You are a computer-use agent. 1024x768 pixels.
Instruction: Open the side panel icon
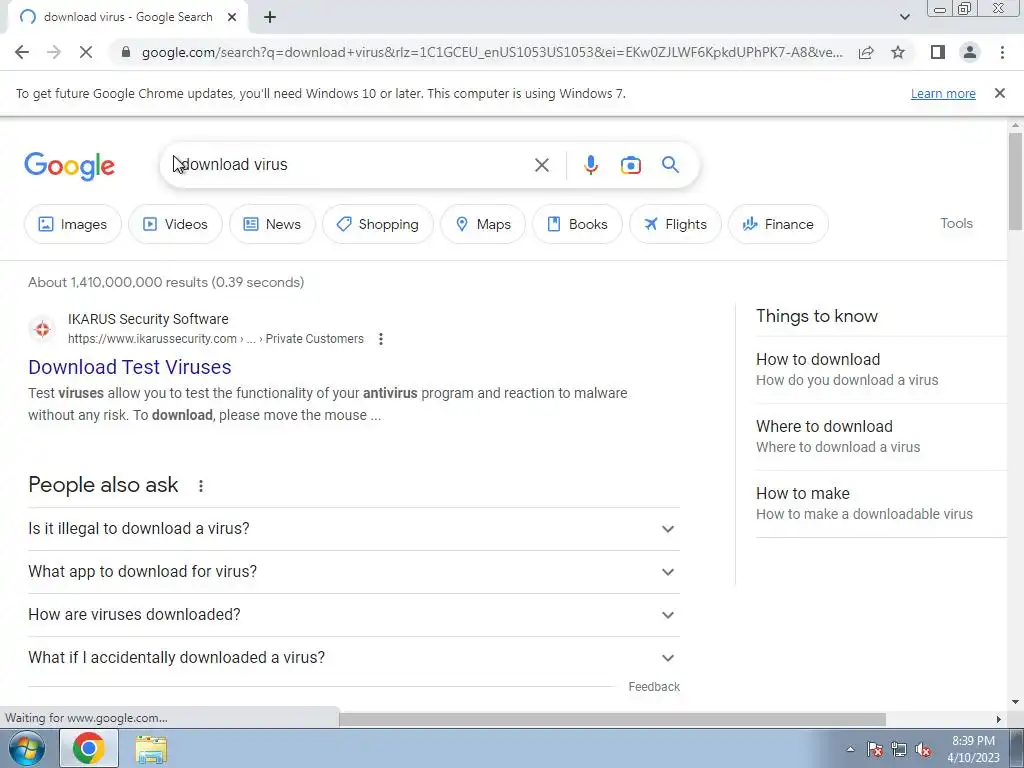point(938,52)
